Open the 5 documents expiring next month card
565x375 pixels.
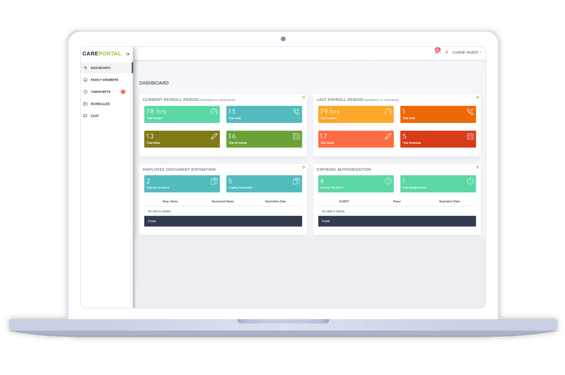tap(264, 184)
